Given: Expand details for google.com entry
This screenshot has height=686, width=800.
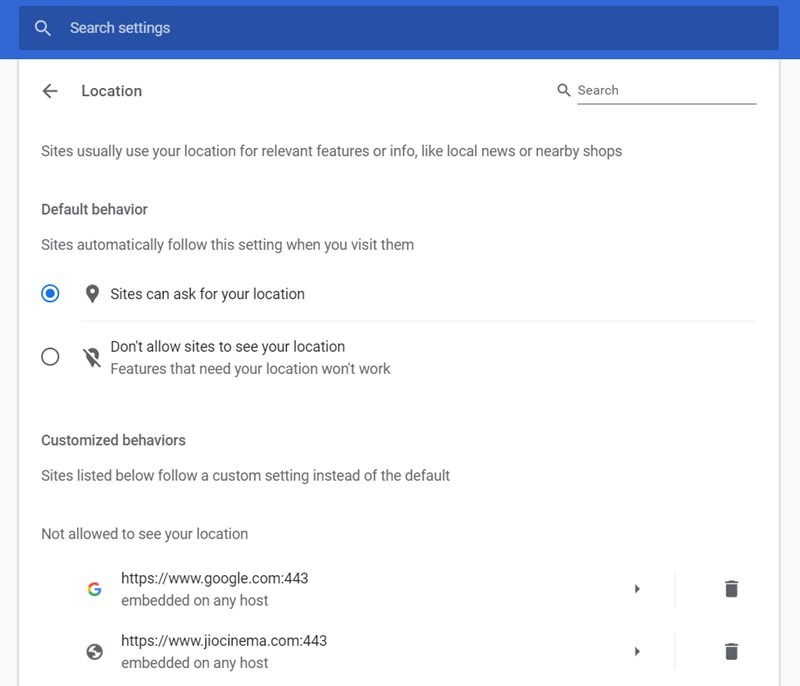Looking at the screenshot, I should point(638,589).
